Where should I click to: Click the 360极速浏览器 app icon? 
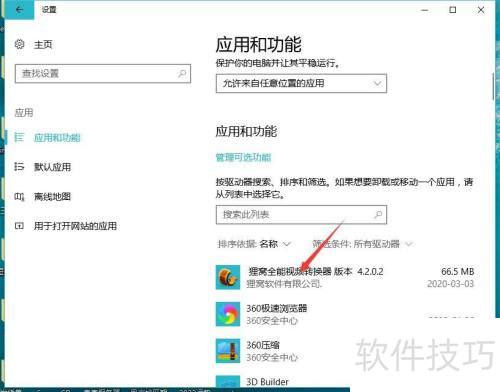point(228,314)
